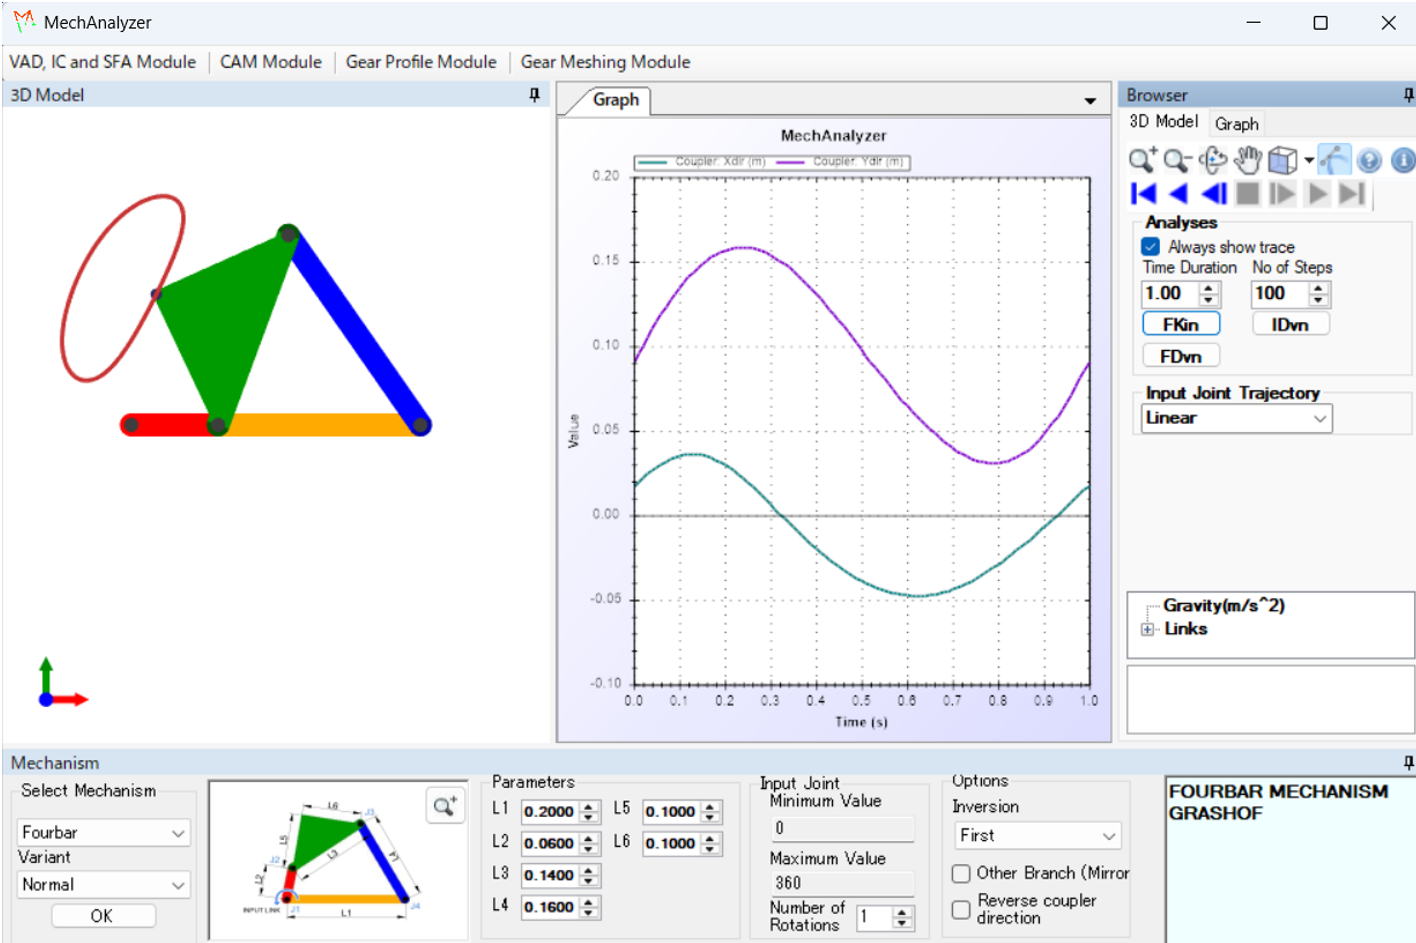Click the blue question mark help icon
The height and width of the screenshot is (943, 1416).
1369,160
